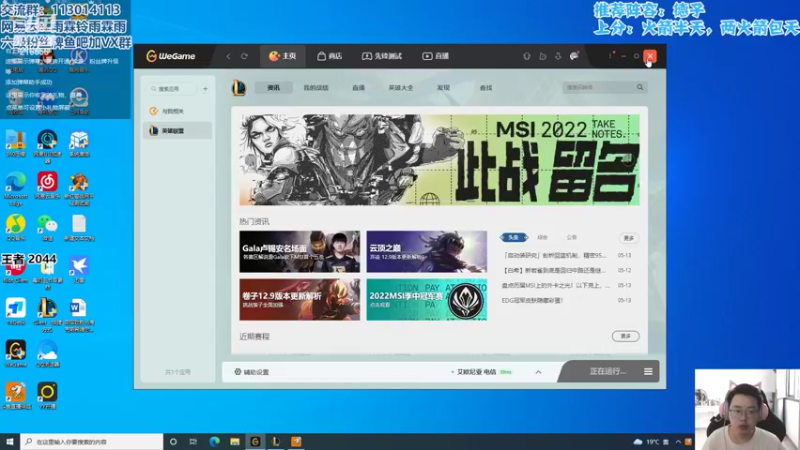Image resolution: width=800 pixels, height=450 pixels.
Task: Switch to the 查找 sub-tab
Action: (486, 88)
